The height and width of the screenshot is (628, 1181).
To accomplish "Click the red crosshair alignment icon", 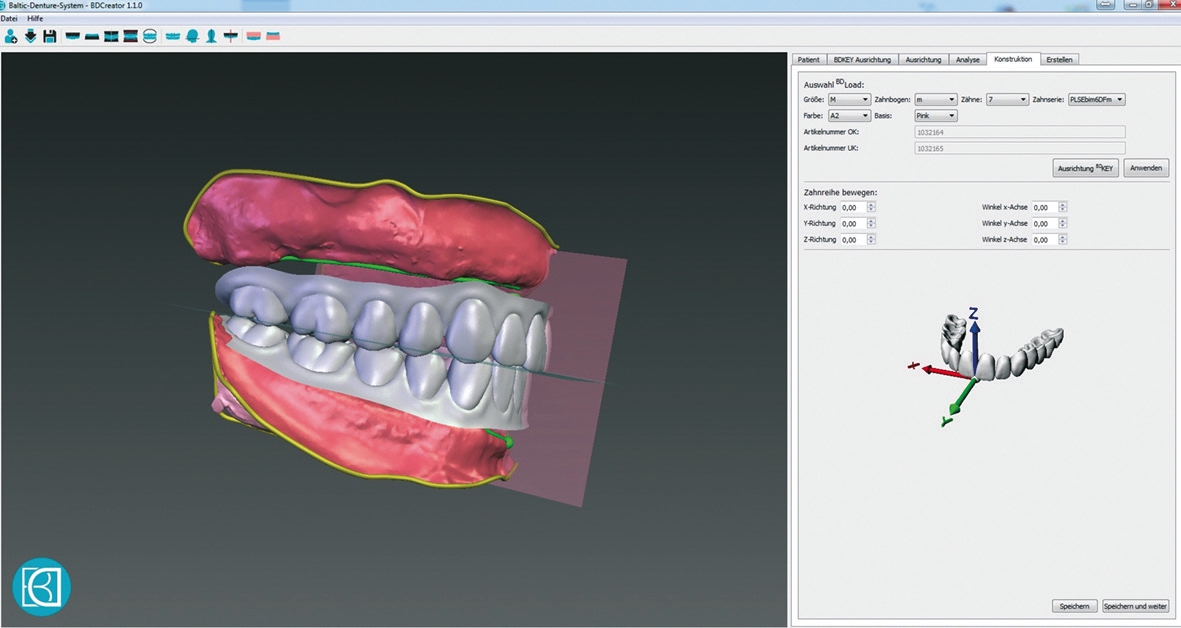I will click(x=230, y=37).
